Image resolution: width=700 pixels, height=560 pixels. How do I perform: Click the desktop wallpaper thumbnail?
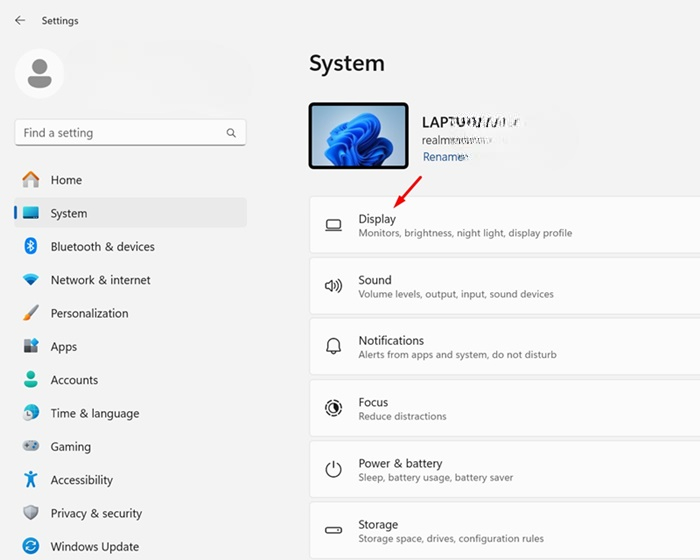(x=358, y=136)
